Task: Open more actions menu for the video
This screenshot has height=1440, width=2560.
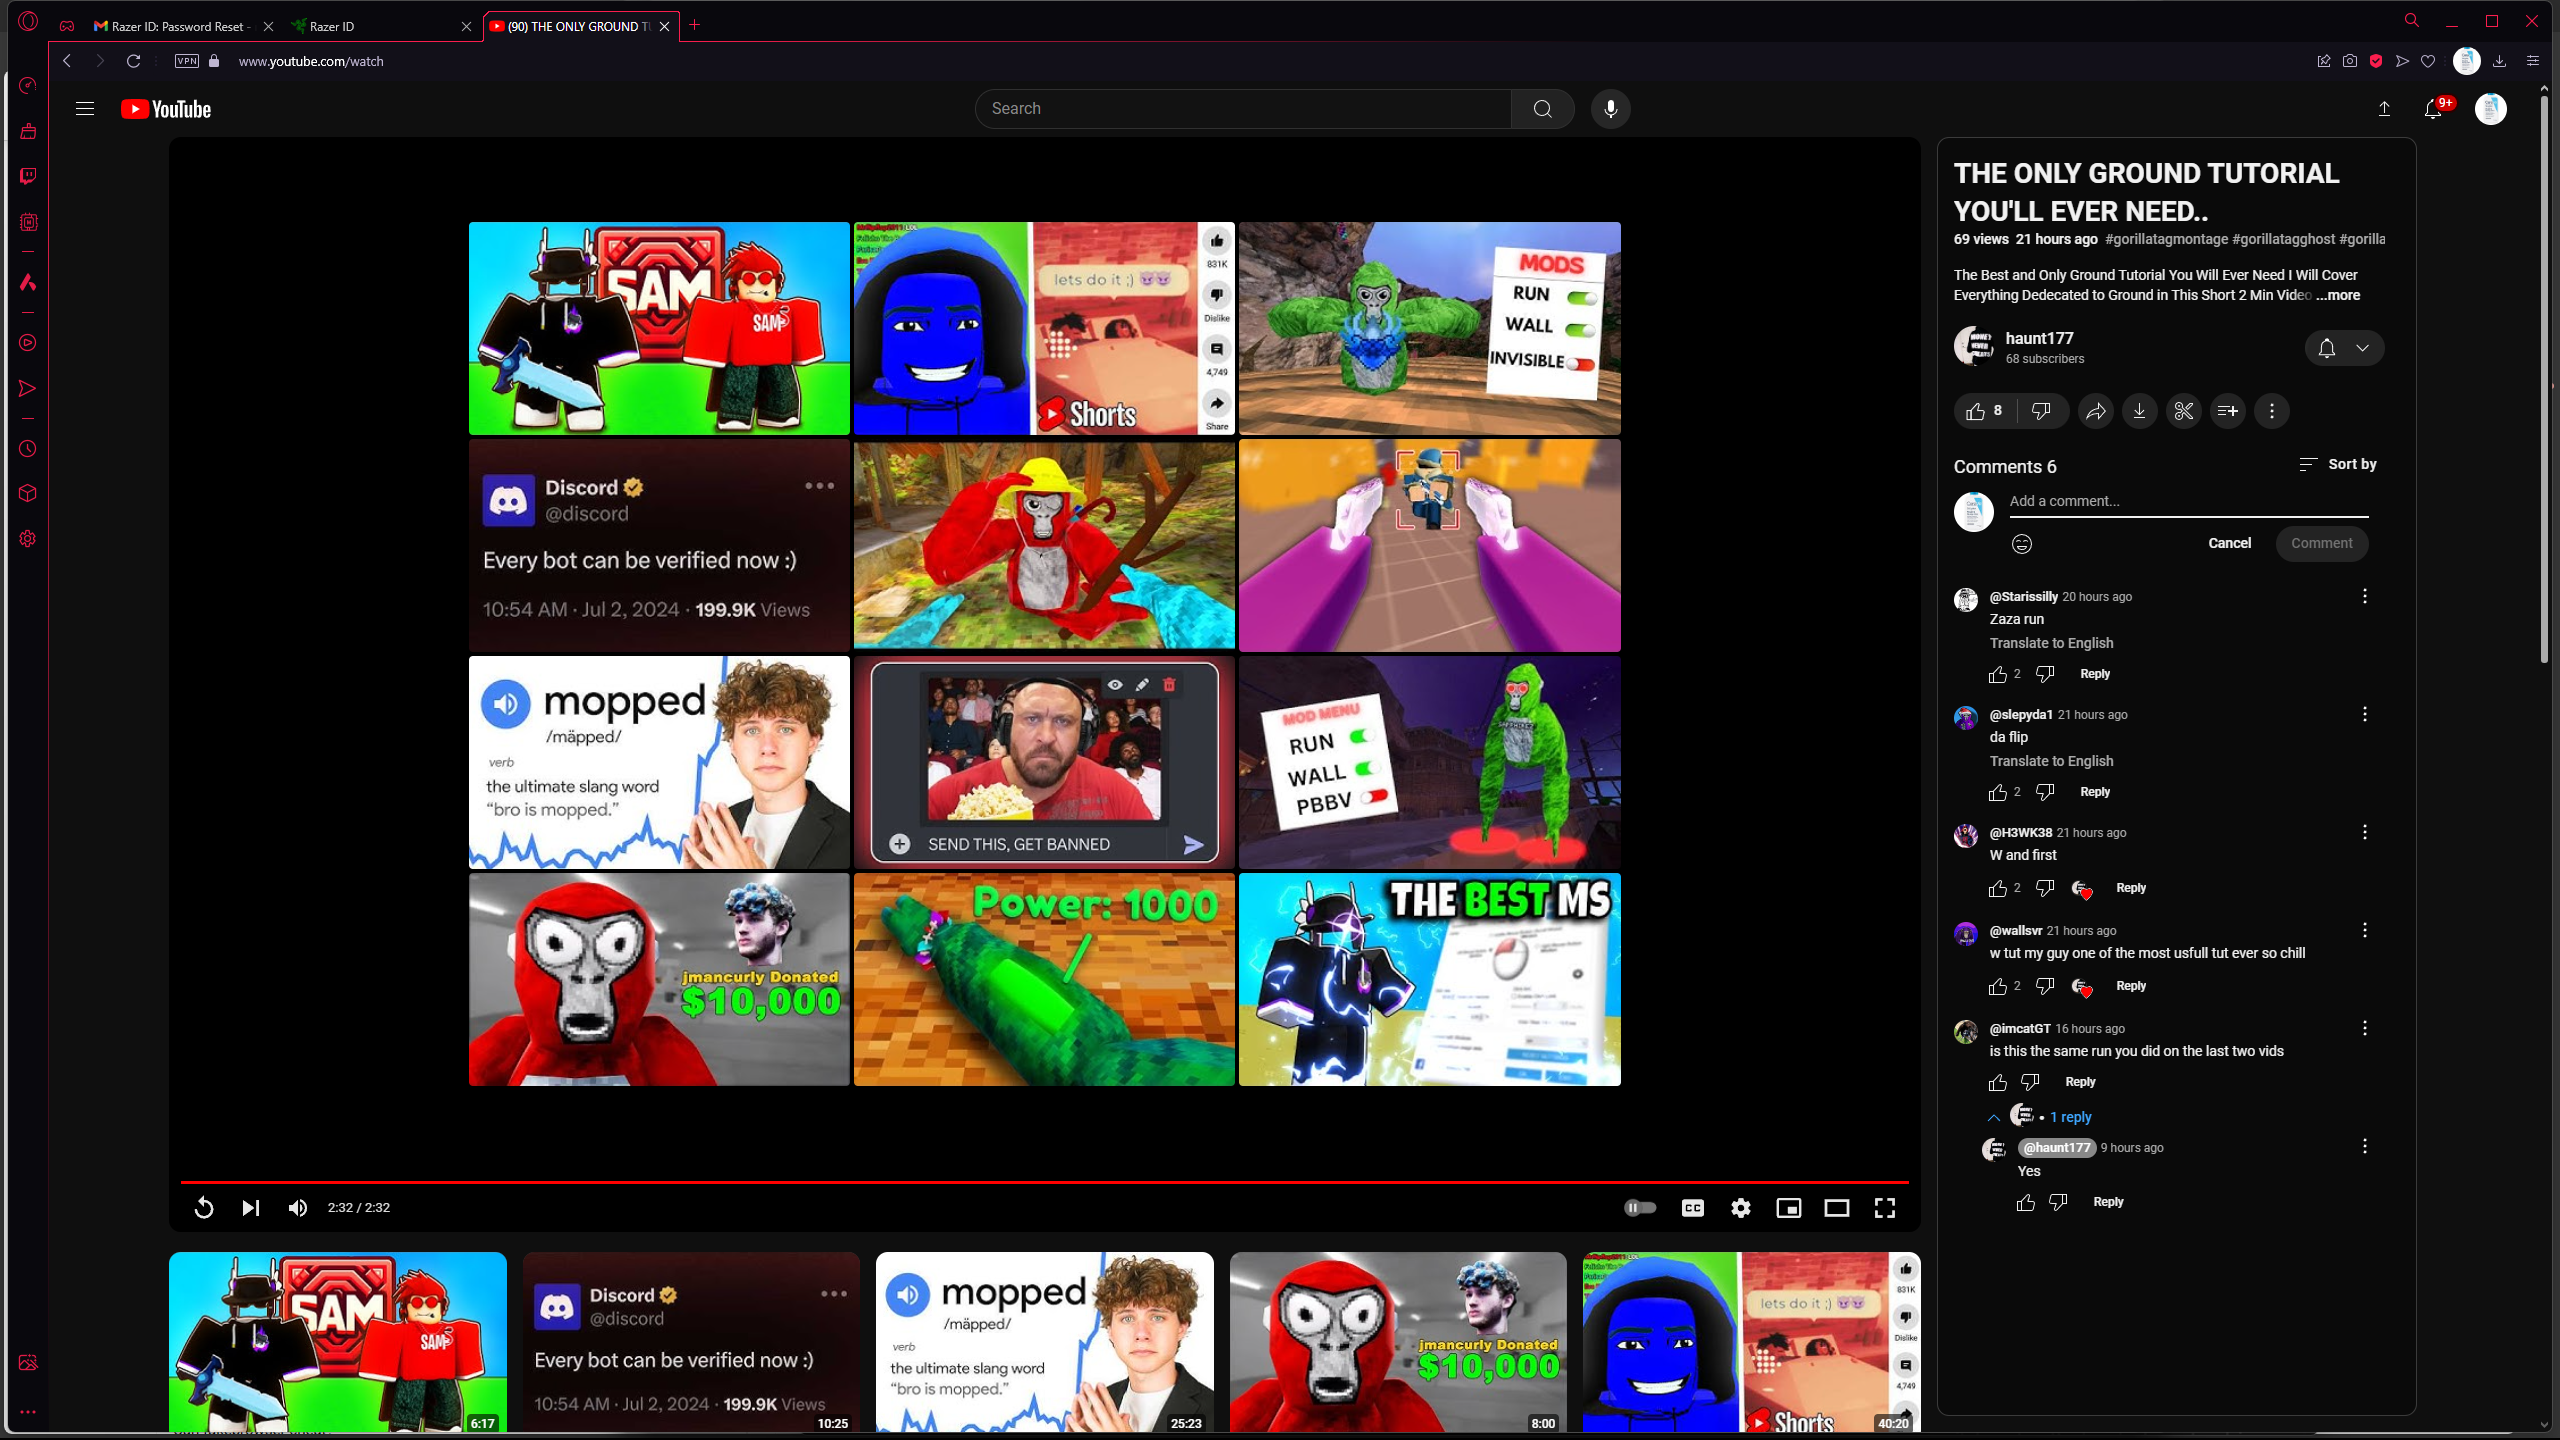Action: [2272, 411]
